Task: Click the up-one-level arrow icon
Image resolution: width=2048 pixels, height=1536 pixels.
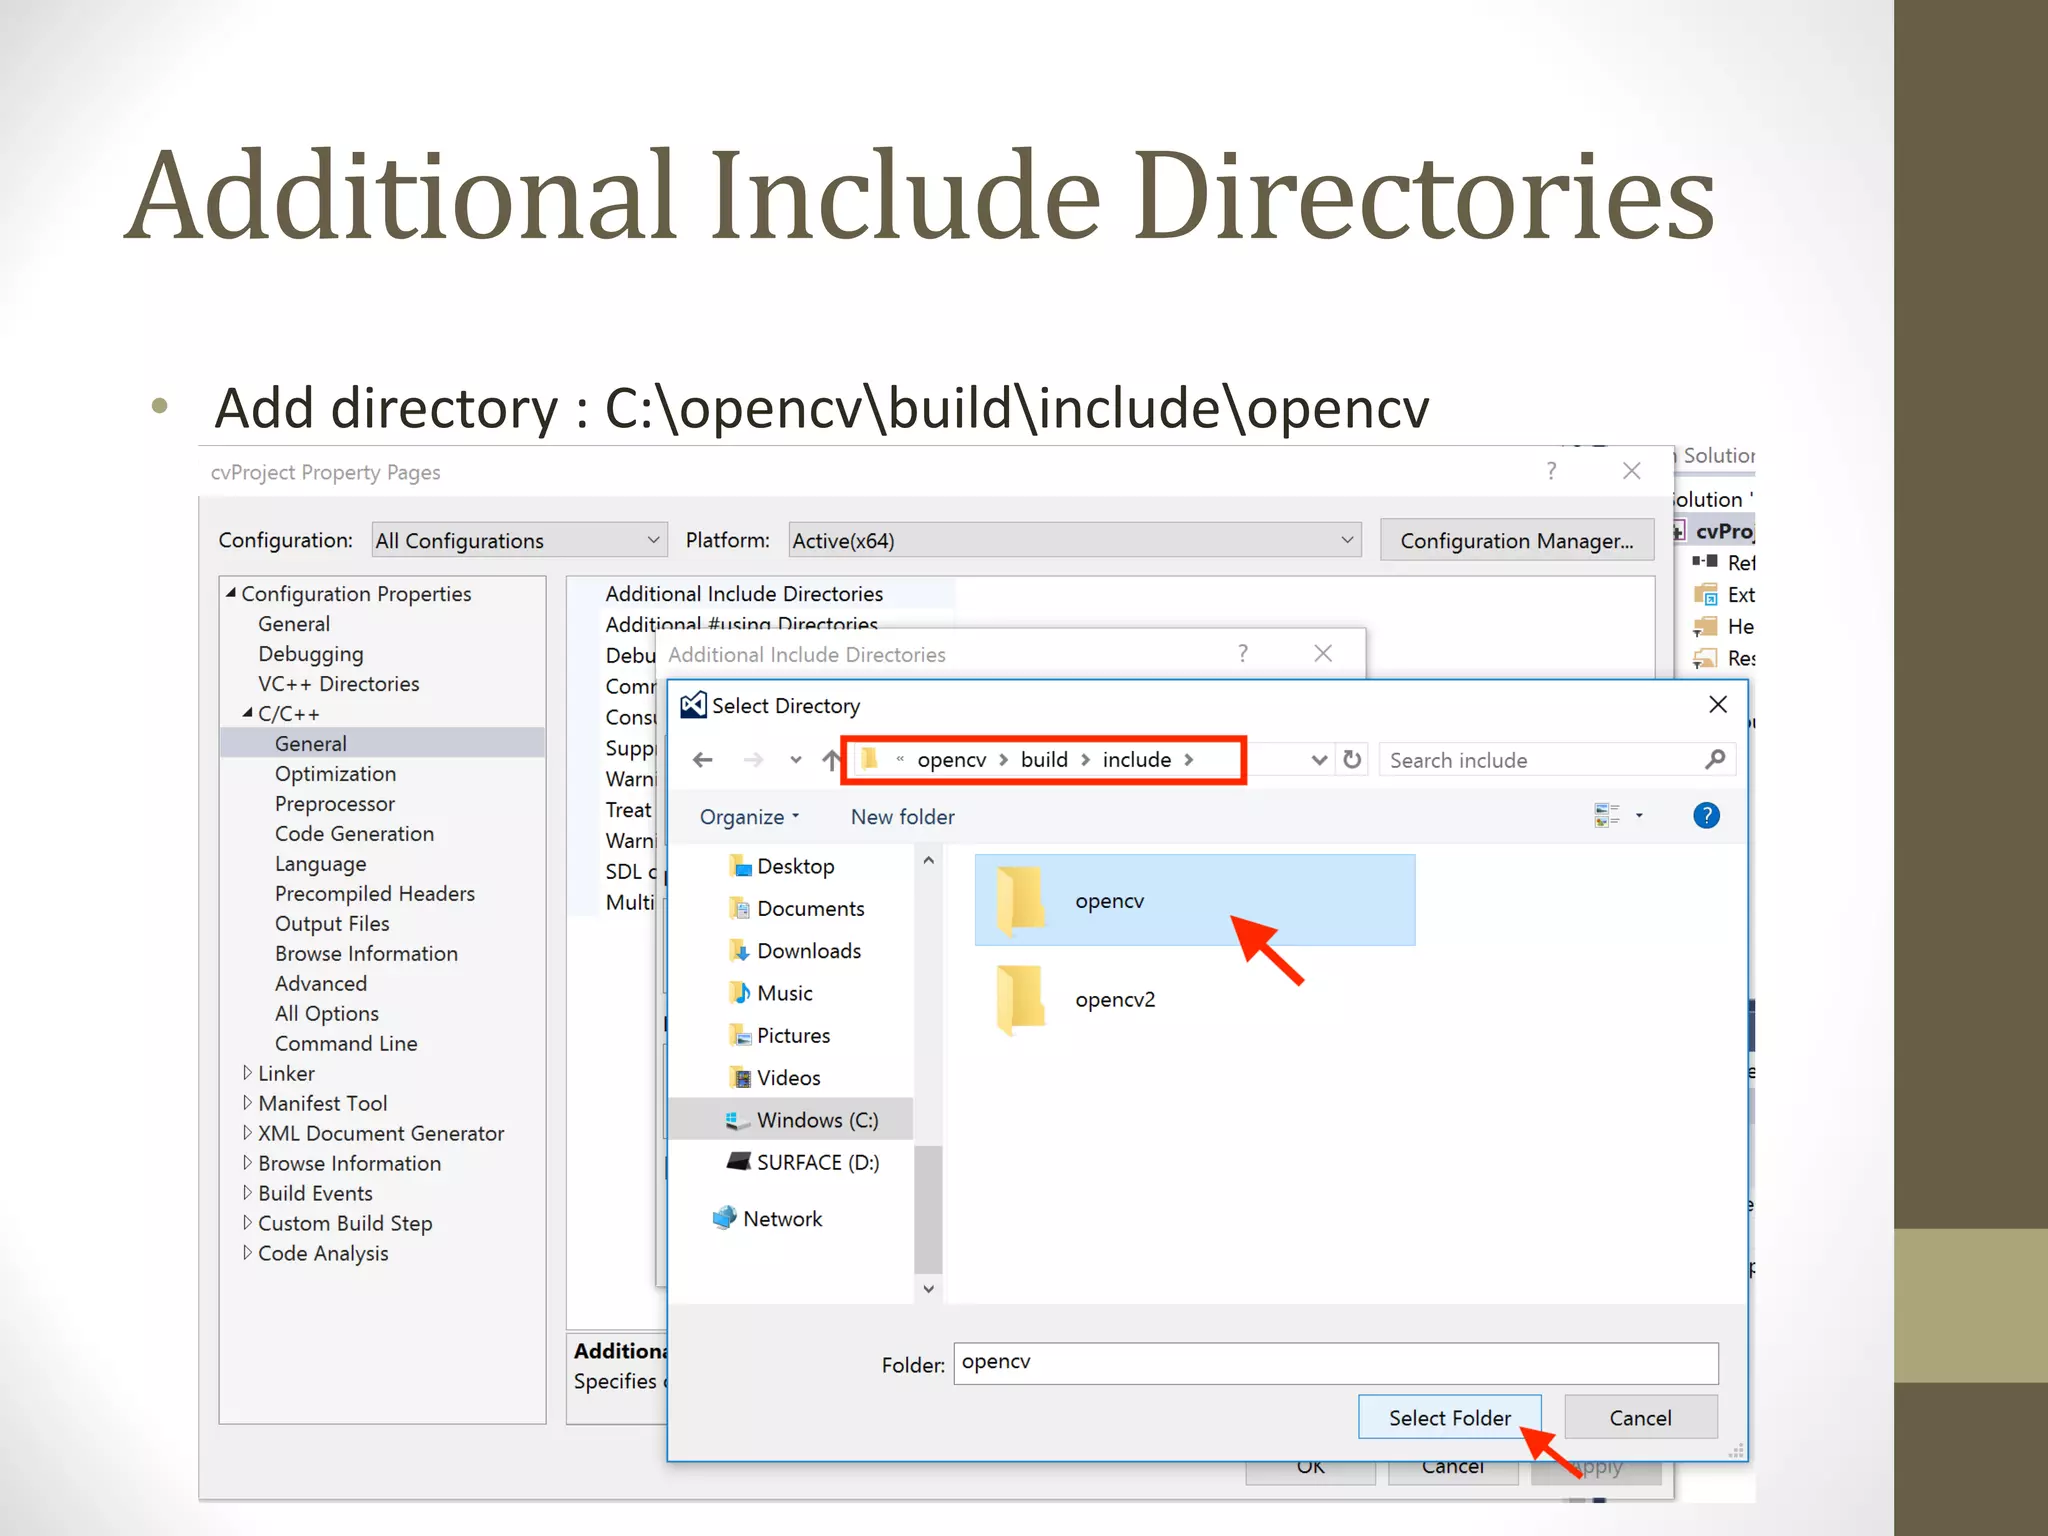Action: (830, 760)
